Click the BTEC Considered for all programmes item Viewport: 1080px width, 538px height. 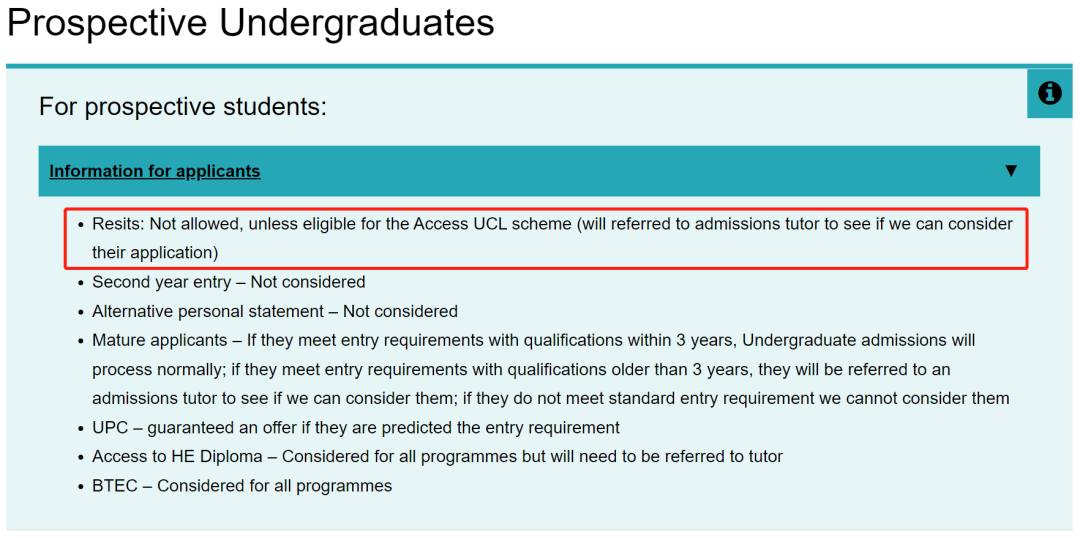(x=242, y=486)
